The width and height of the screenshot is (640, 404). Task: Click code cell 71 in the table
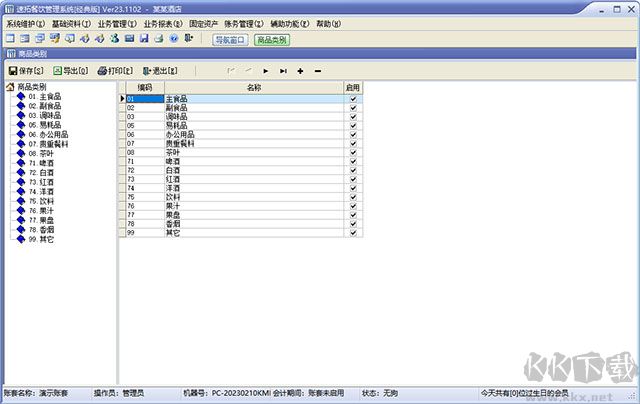(145, 161)
